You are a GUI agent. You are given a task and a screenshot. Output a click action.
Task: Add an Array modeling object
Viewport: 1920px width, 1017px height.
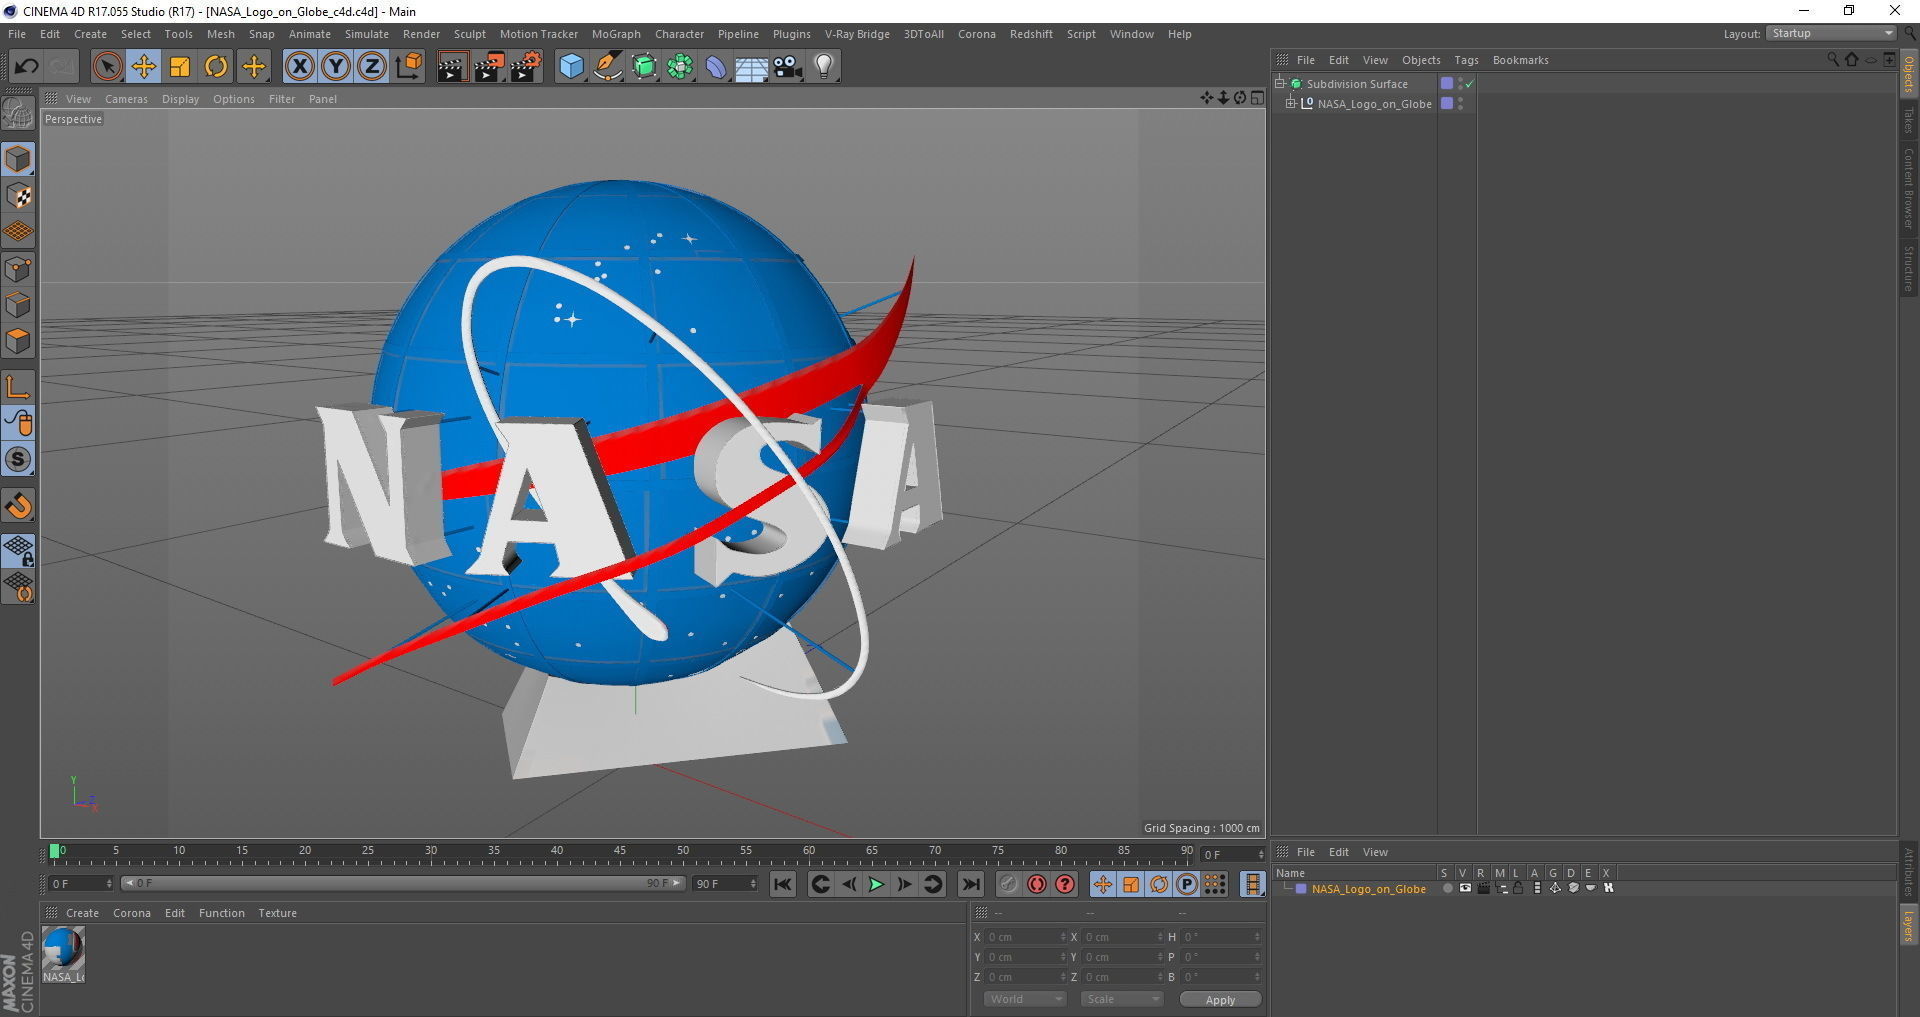[680, 67]
